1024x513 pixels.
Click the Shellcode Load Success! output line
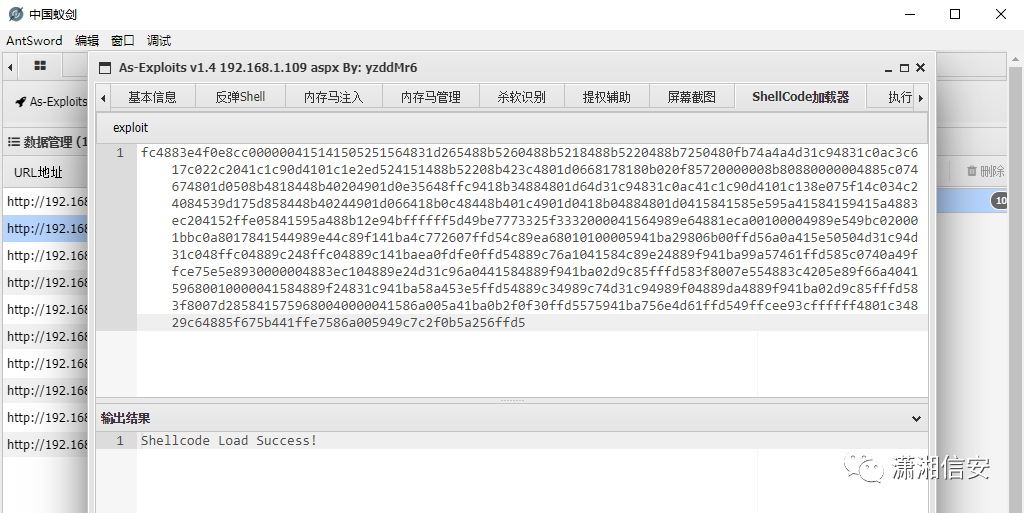coord(229,441)
